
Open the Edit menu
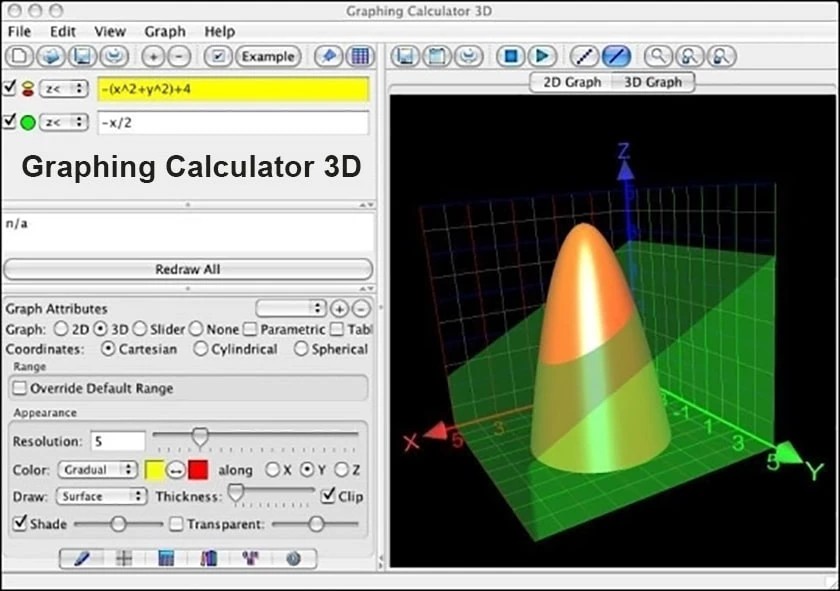63,32
